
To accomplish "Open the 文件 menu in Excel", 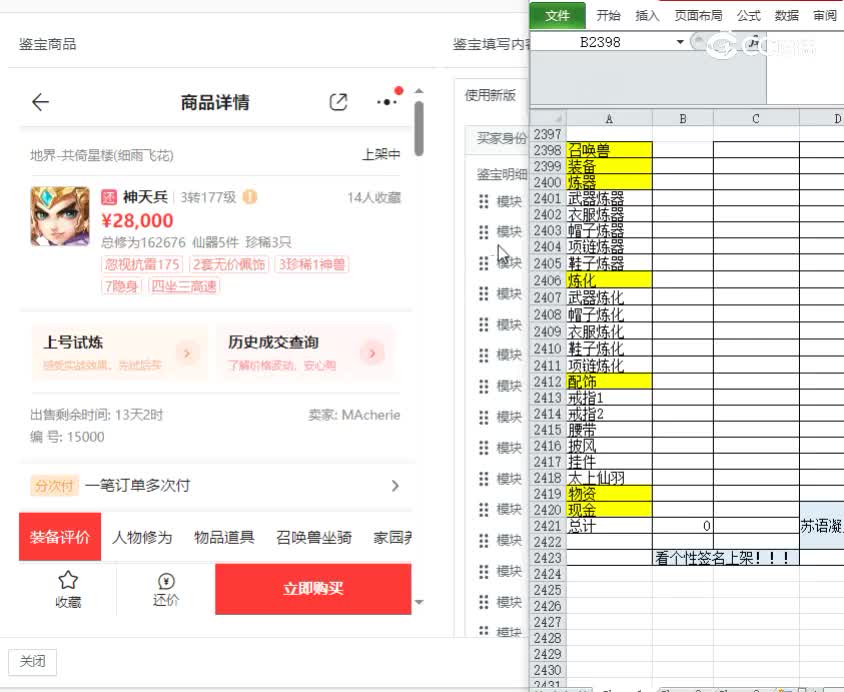I will [557, 16].
